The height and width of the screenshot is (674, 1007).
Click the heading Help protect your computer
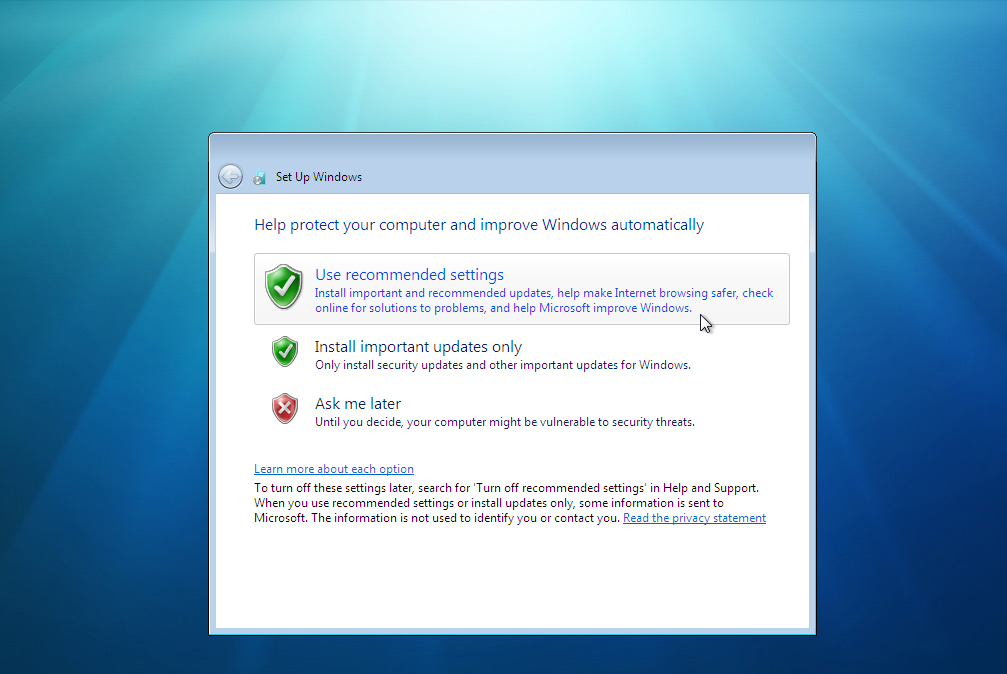pos(479,225)
